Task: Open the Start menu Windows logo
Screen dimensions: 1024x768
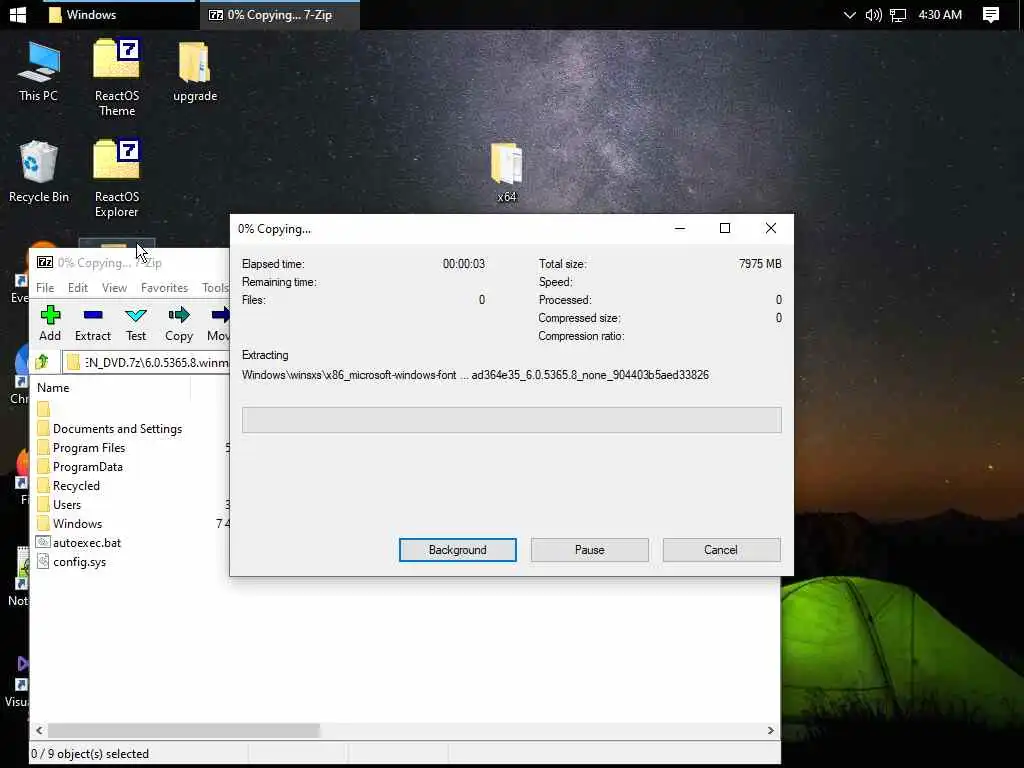Action: pos(18,14)
